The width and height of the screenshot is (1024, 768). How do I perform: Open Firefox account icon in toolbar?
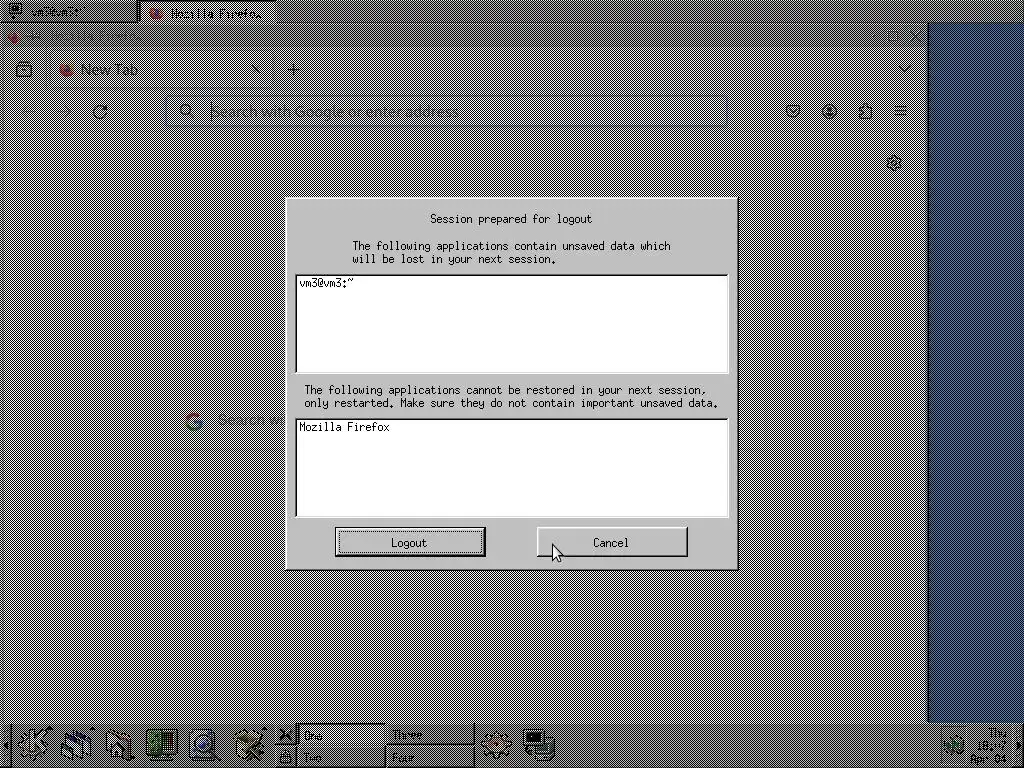coord(829,111)
